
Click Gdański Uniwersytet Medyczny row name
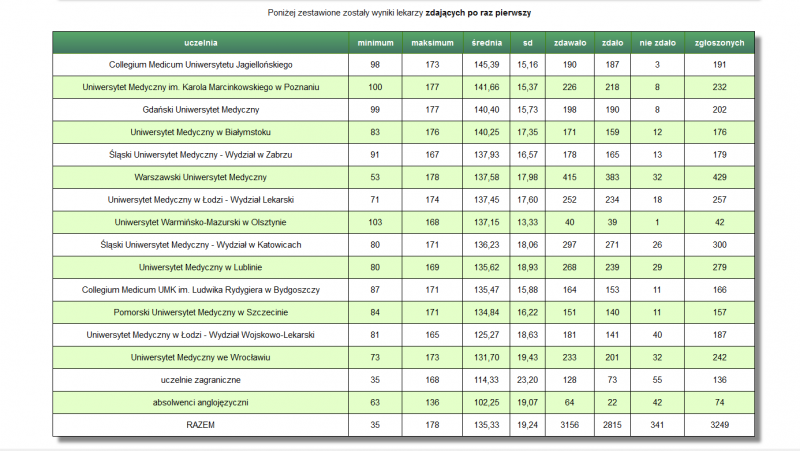[x=201, y=109]
